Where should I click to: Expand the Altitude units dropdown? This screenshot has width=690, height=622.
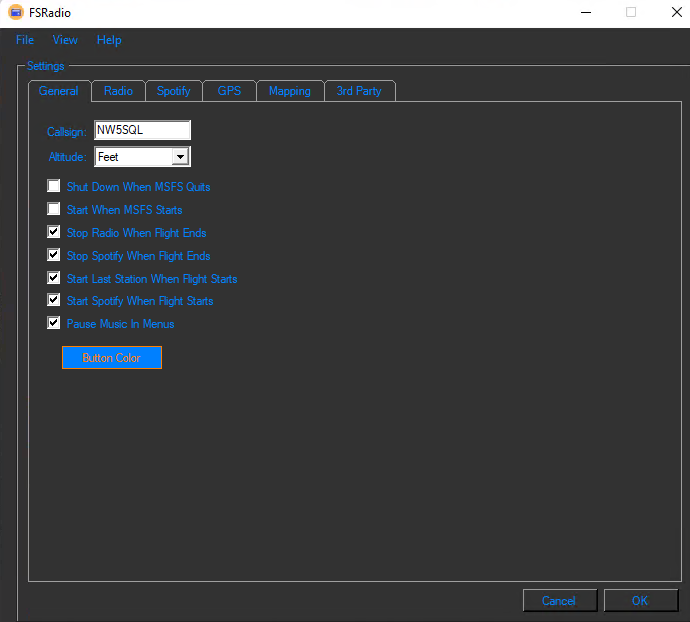click(180, 157)
